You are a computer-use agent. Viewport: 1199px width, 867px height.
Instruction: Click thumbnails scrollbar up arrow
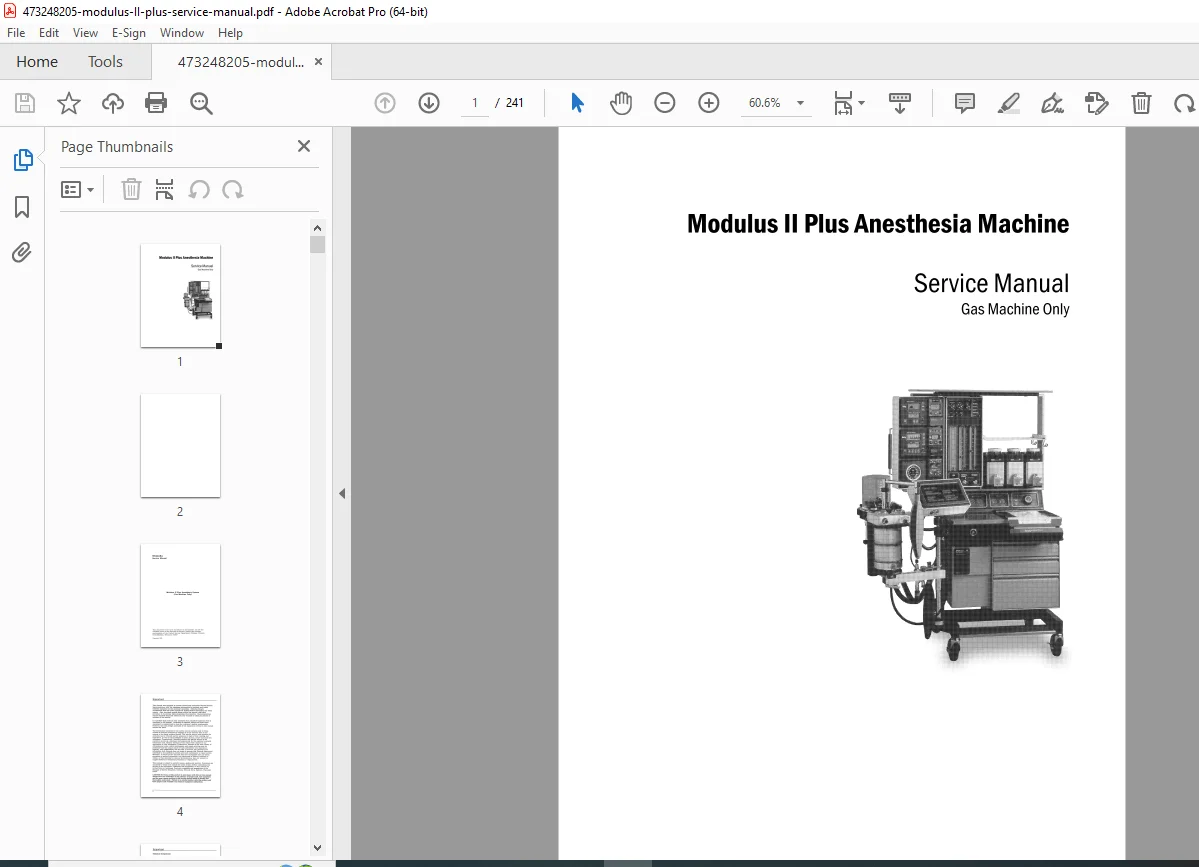point(317,228)
